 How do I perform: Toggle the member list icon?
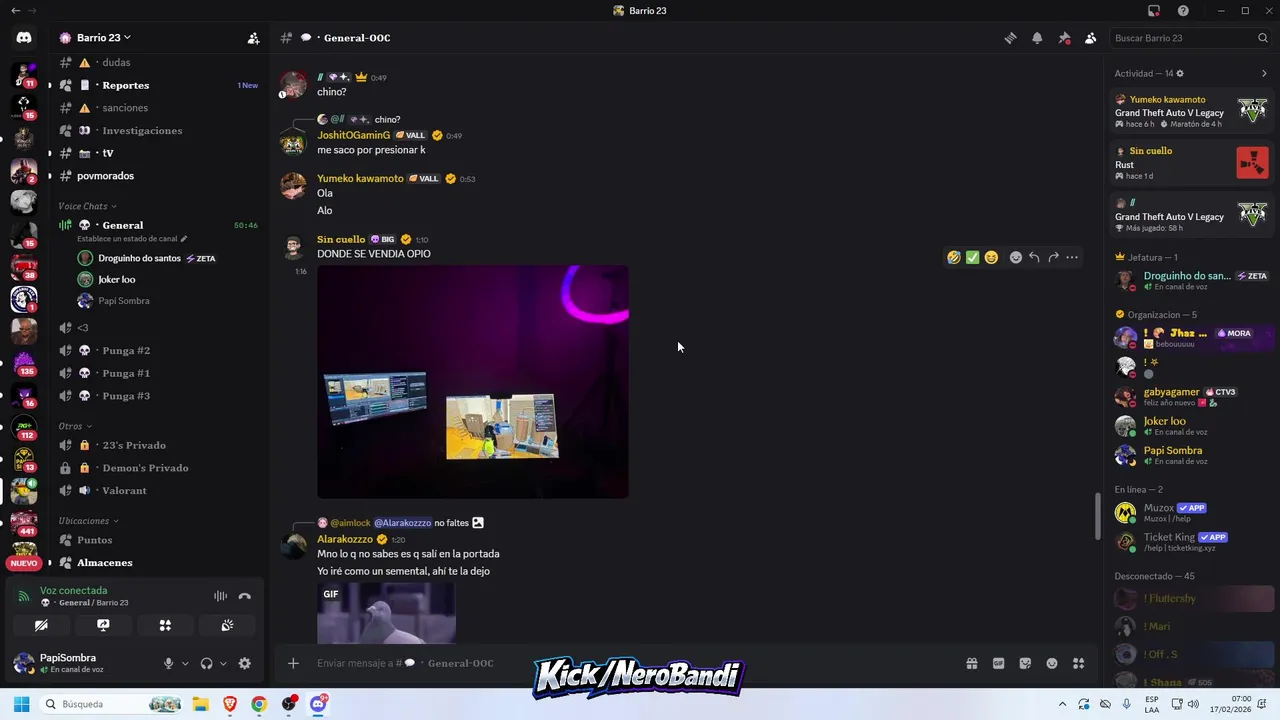(1090, 38)
